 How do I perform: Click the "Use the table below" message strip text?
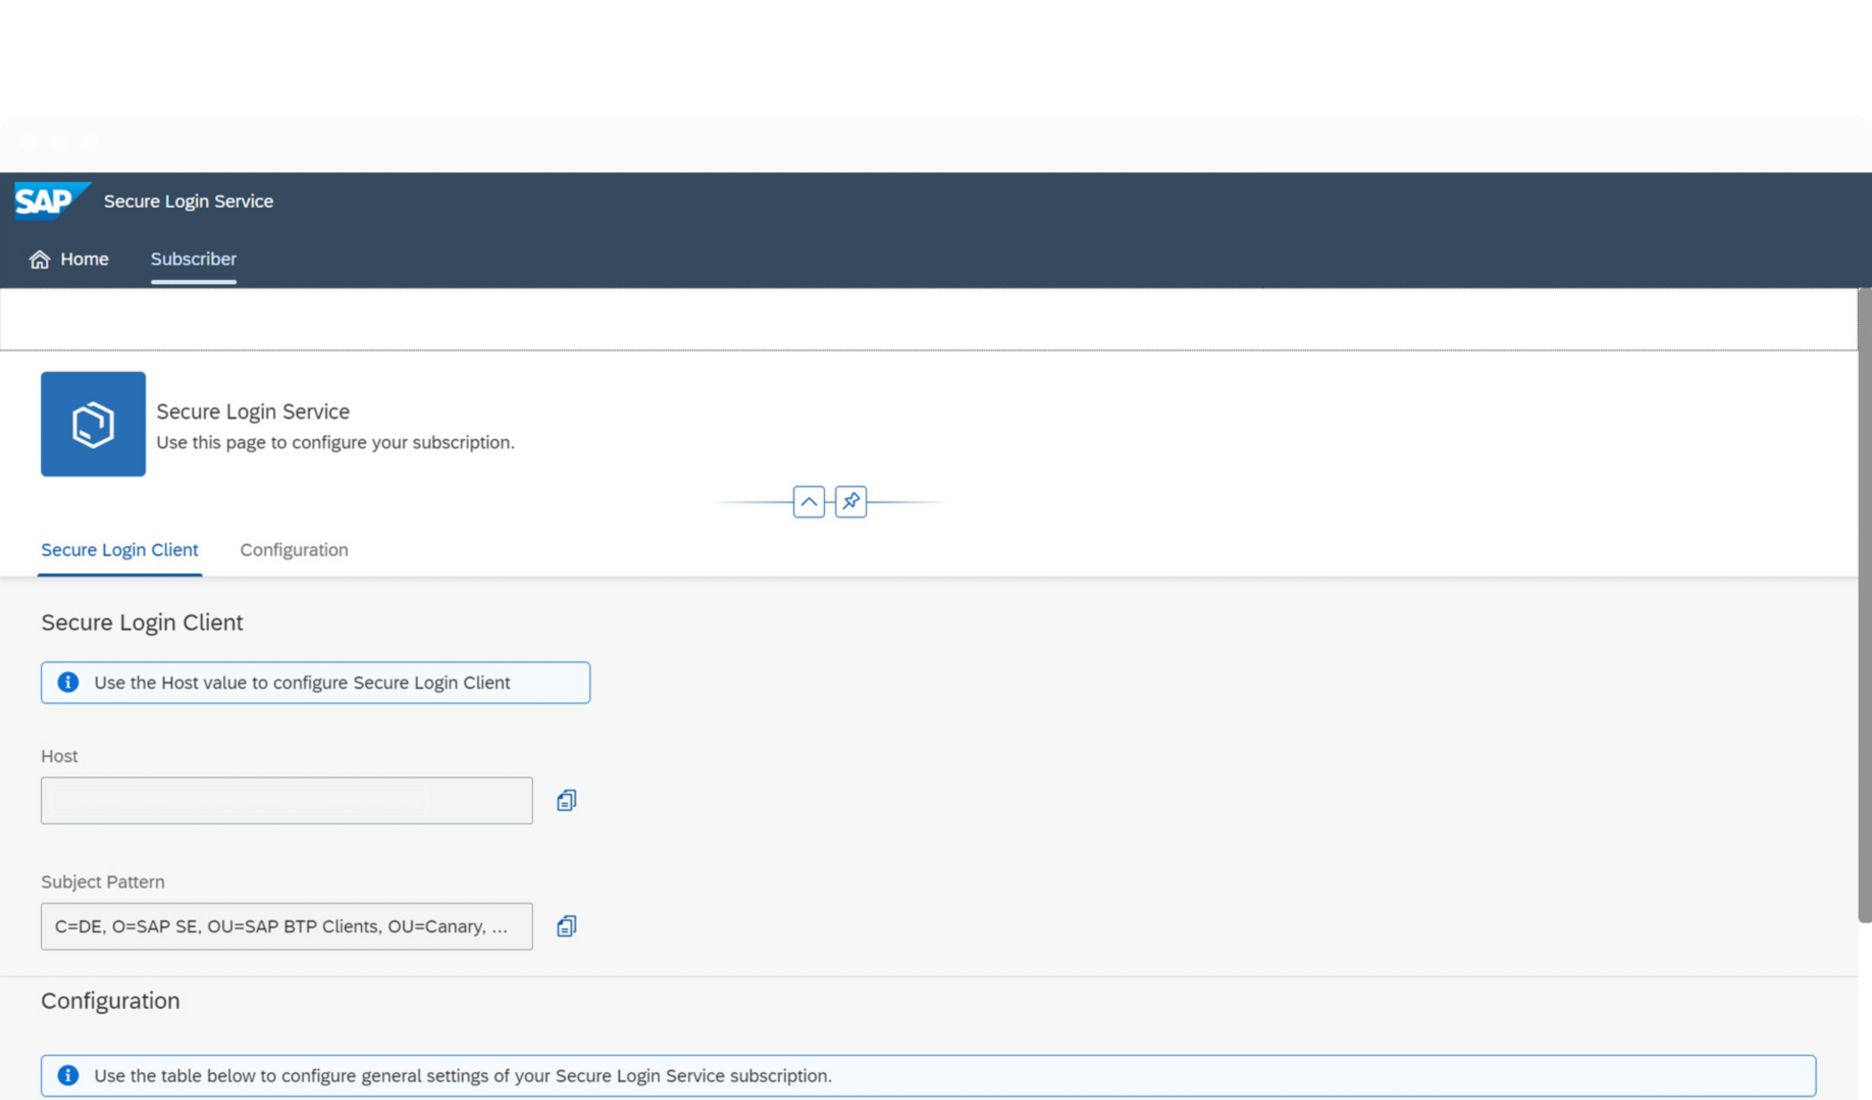pos(462,1076)
